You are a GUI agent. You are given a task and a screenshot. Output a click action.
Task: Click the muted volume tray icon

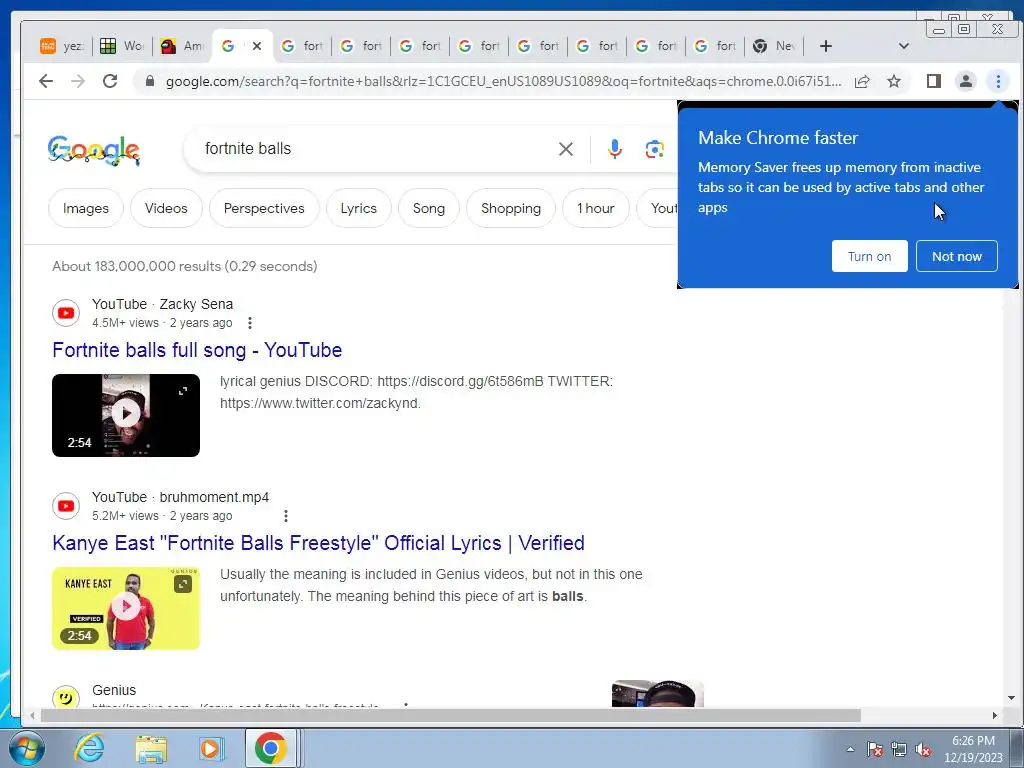[x=923, y=749]
